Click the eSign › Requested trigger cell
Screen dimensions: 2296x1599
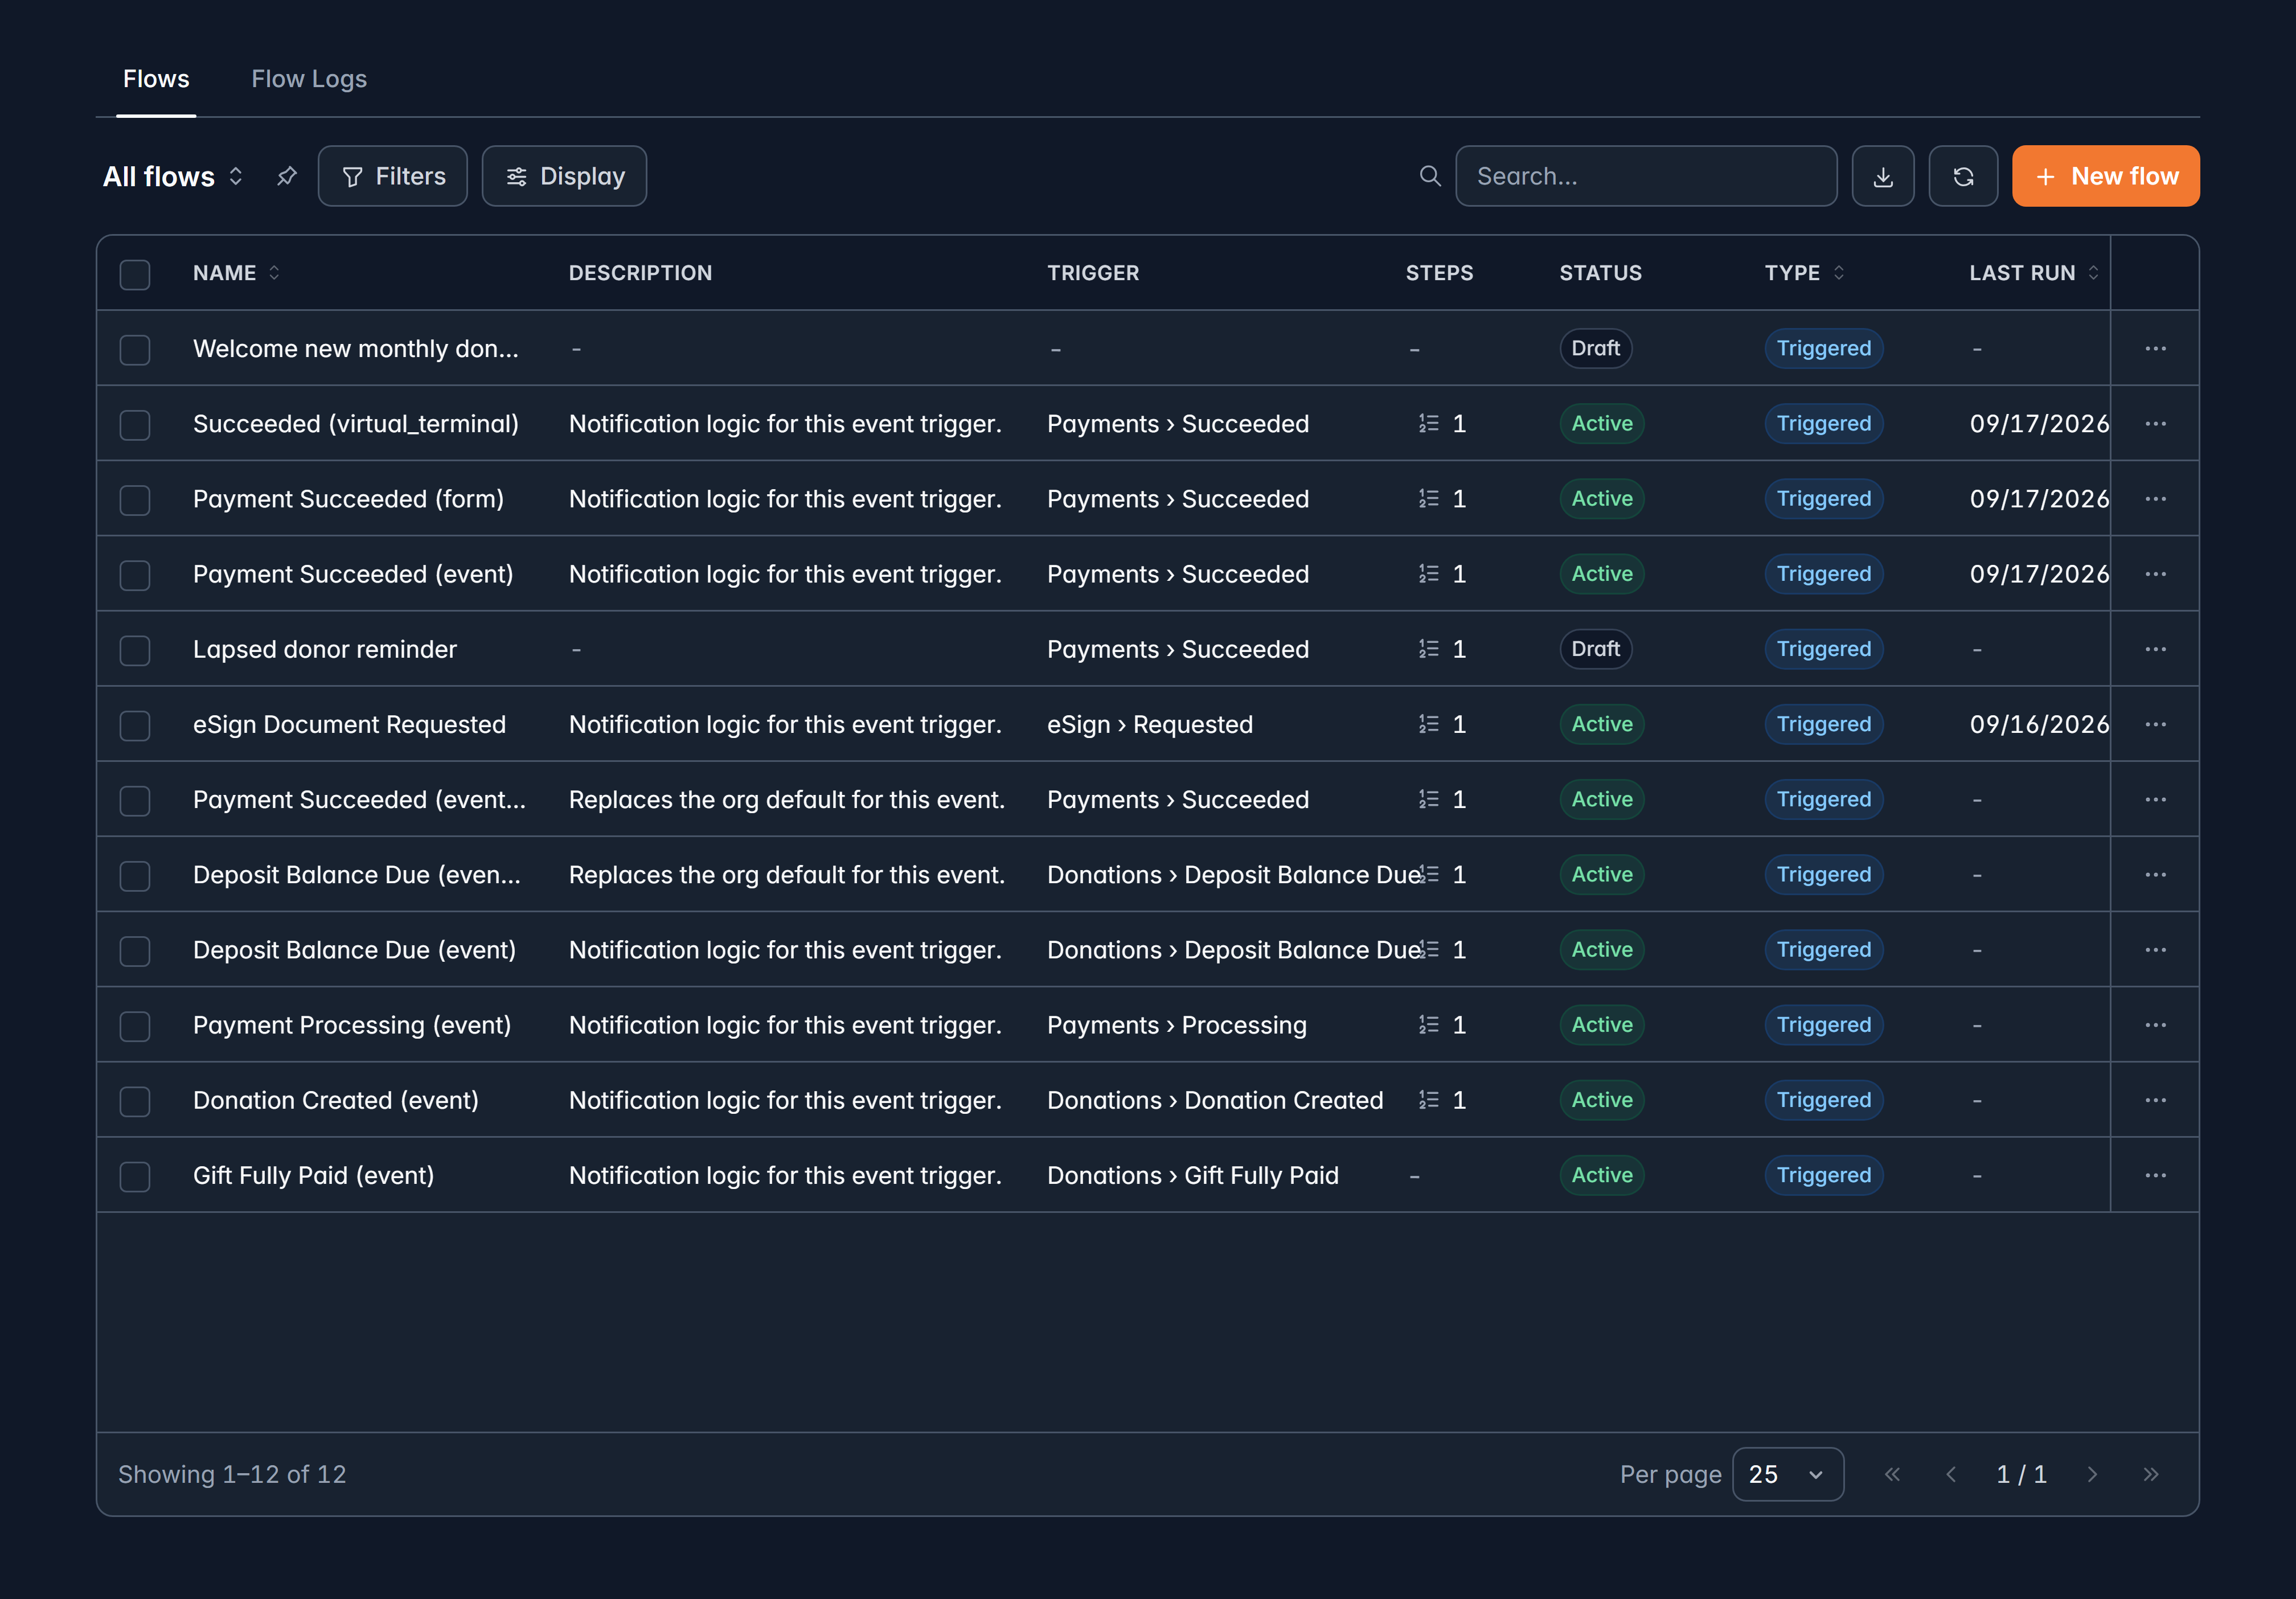(1150, 724)
